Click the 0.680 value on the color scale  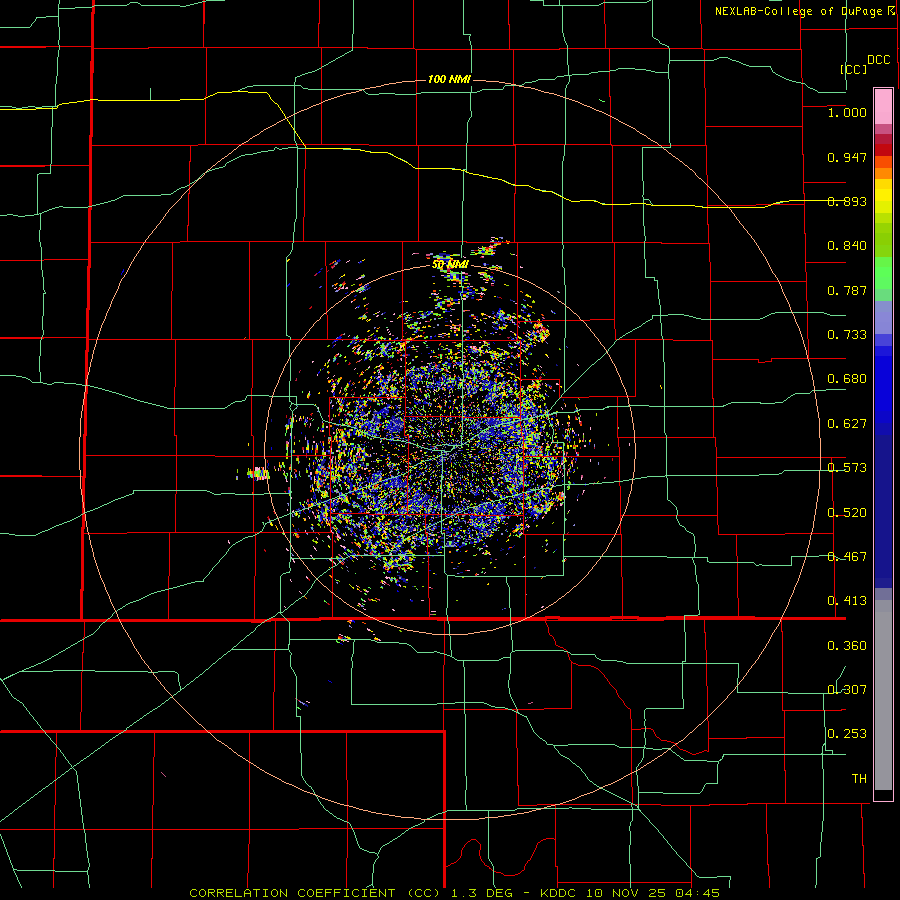847,379
